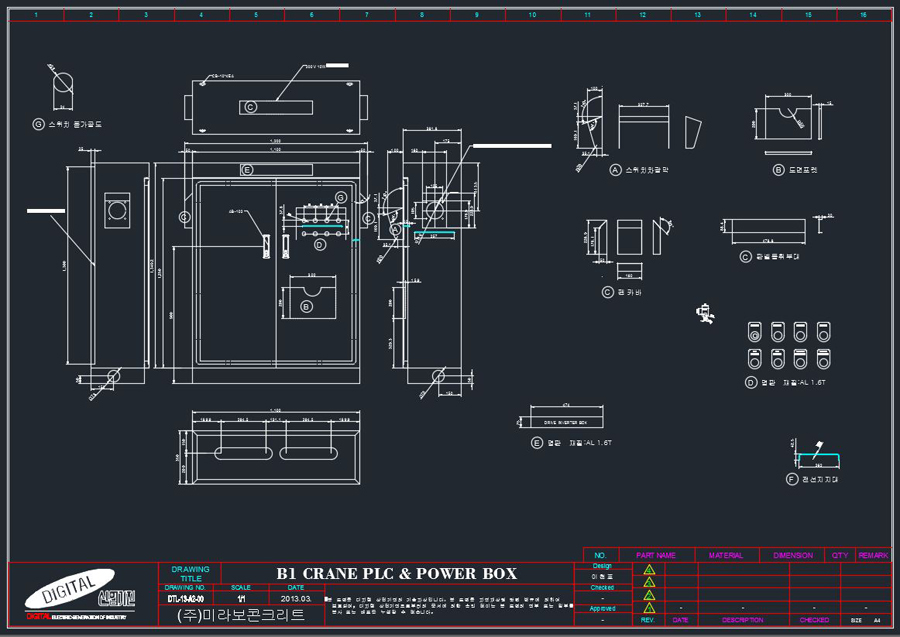Click the DIGITAL oval logo in title block
This screenshot has width=900, height=637.
(69, 588)
